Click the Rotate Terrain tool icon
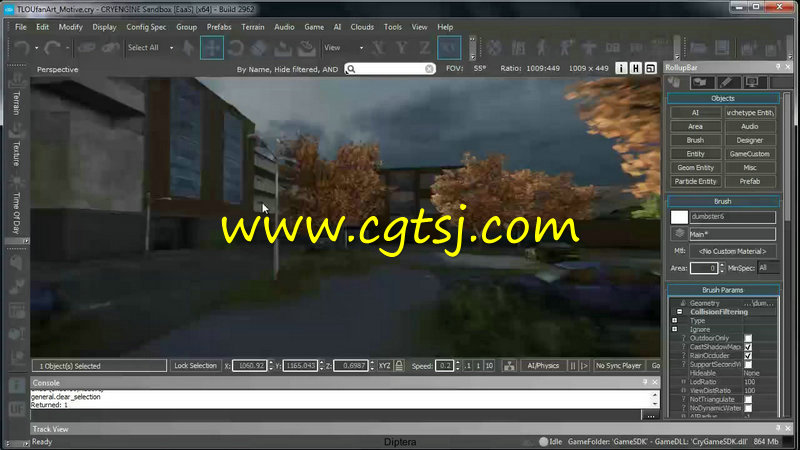The height and width of the screenshot is (450, 800). point(307,48)
